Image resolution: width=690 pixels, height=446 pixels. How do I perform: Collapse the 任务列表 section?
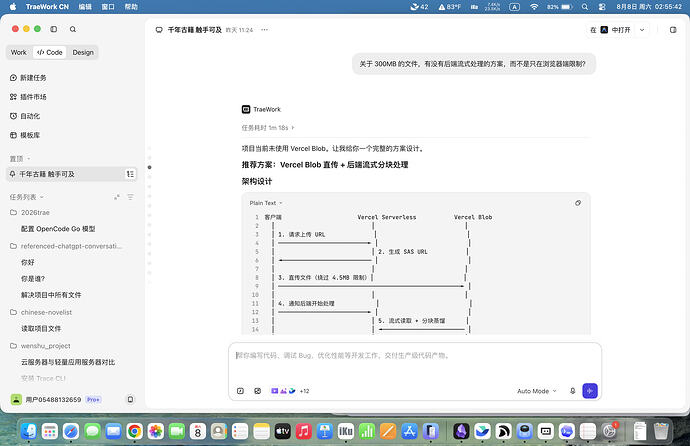(26, 197)
